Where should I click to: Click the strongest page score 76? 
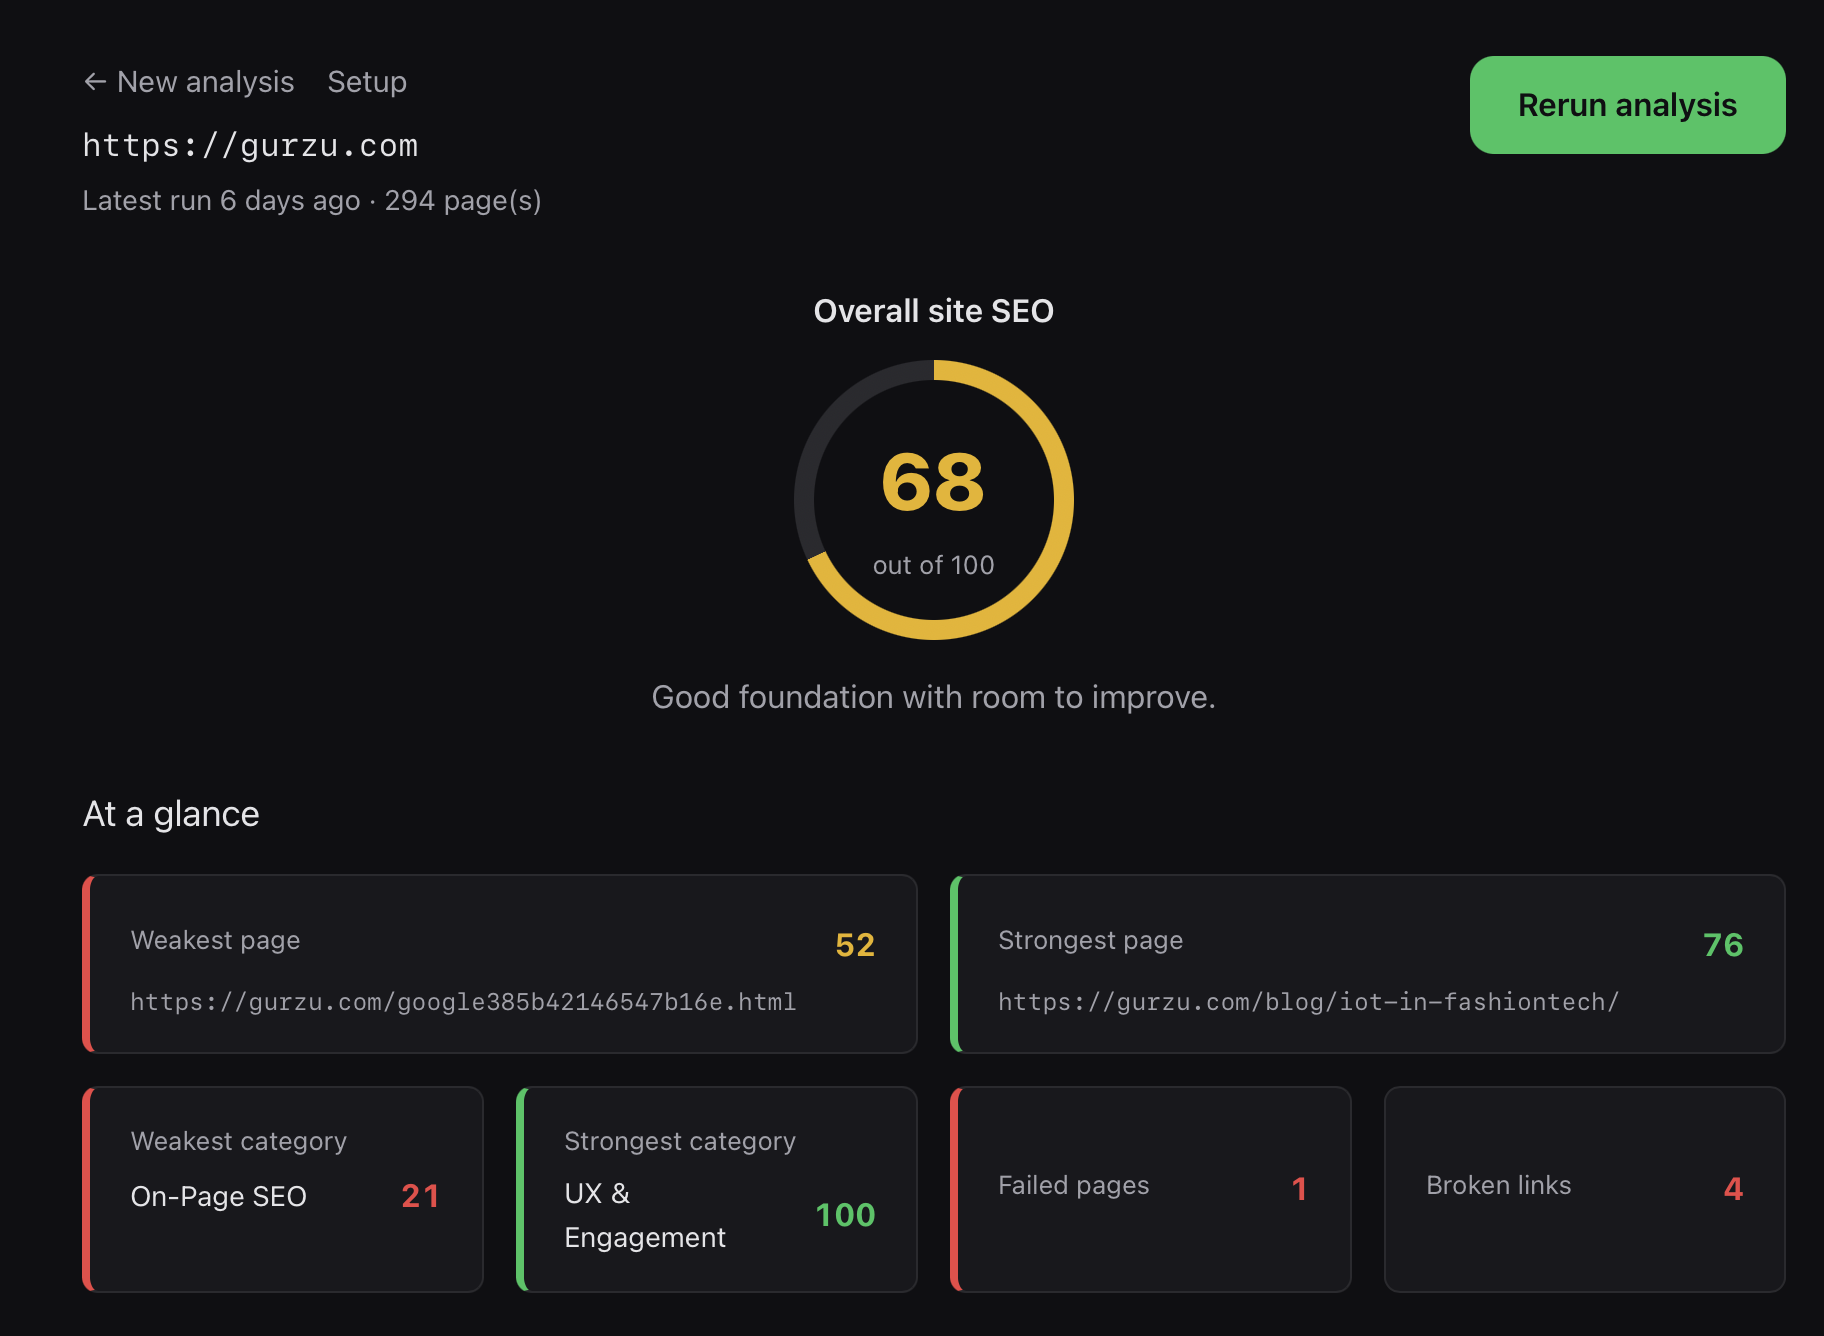point(1722,945)
